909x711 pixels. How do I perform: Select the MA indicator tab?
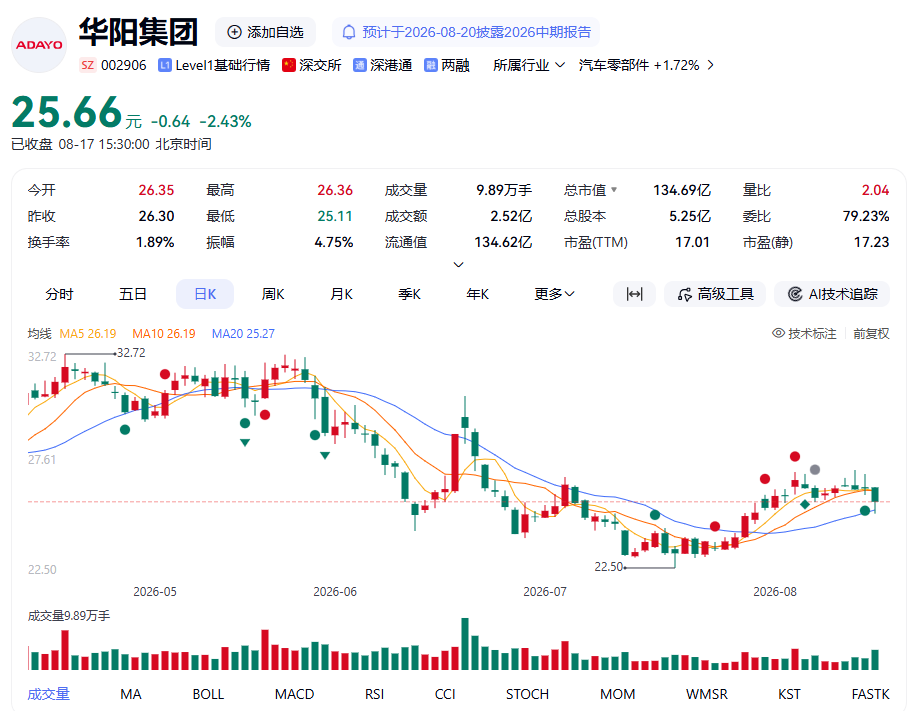[x=131, y=694]
